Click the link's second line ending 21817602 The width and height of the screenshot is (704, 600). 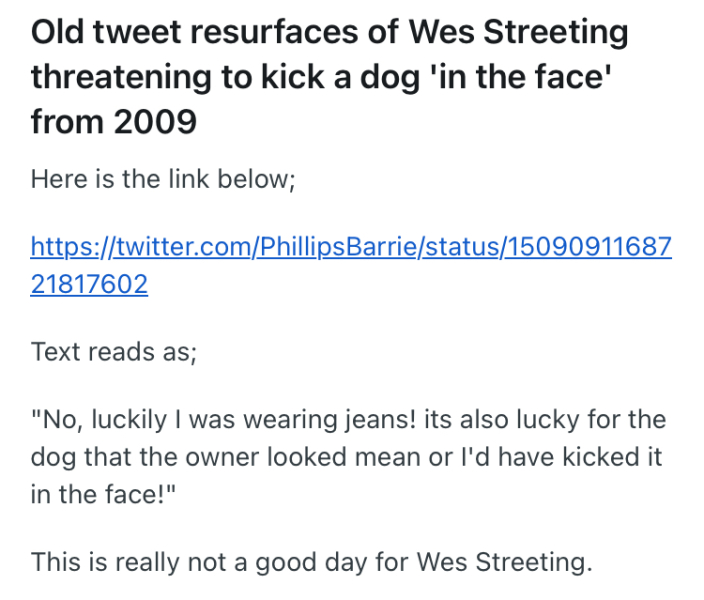pos(90,285)
